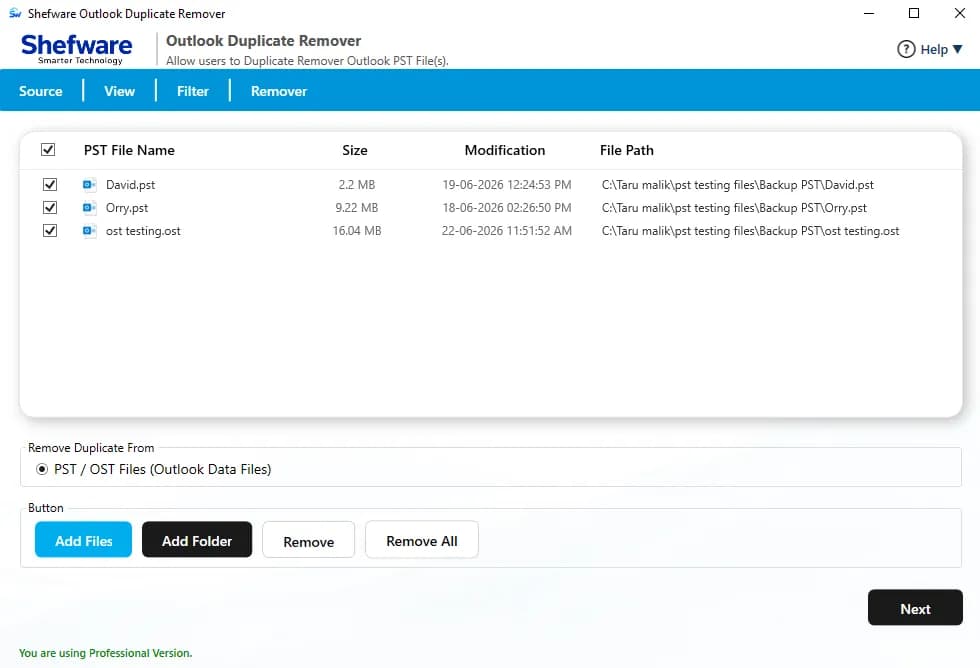Click the David.pst file path cell
Viewport: 980px width, 668px height.
point(738,186)
